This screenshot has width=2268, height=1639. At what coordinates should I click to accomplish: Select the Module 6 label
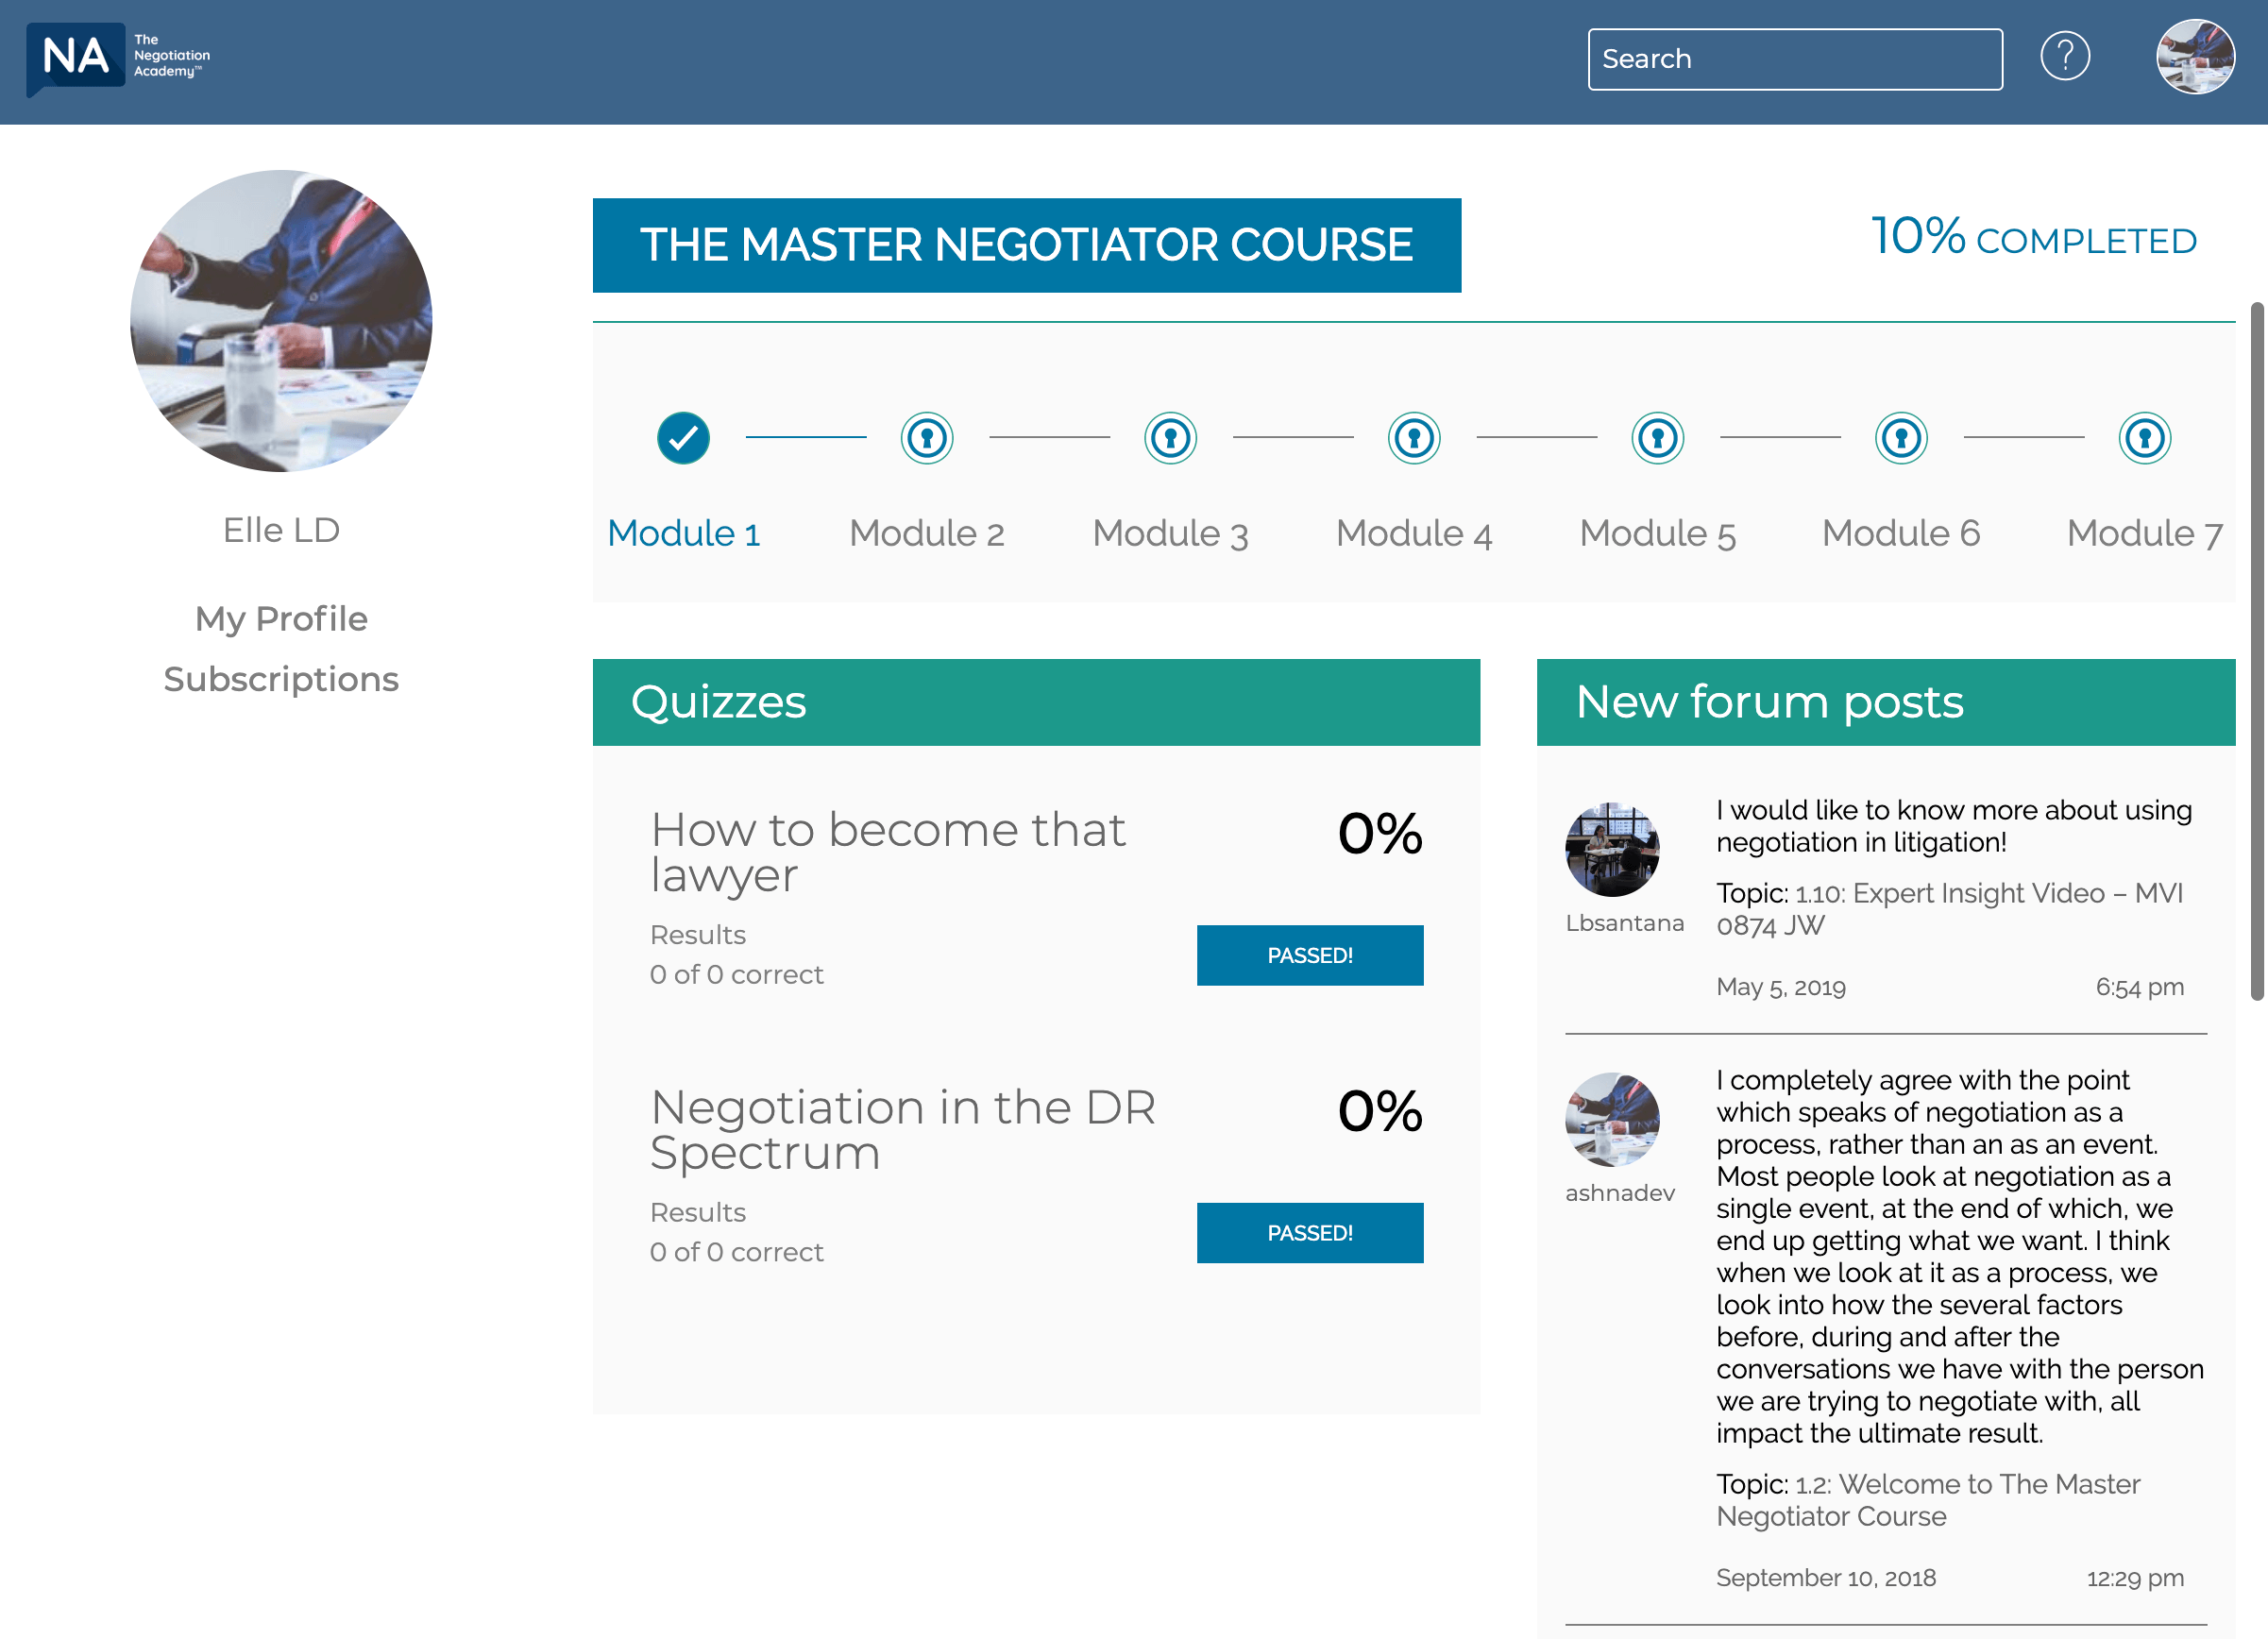pyautogui.click(x=1901, y=533)
